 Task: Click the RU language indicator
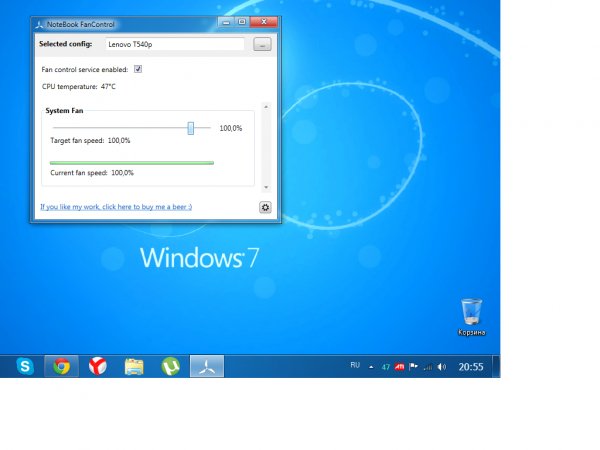pos(355,365)
